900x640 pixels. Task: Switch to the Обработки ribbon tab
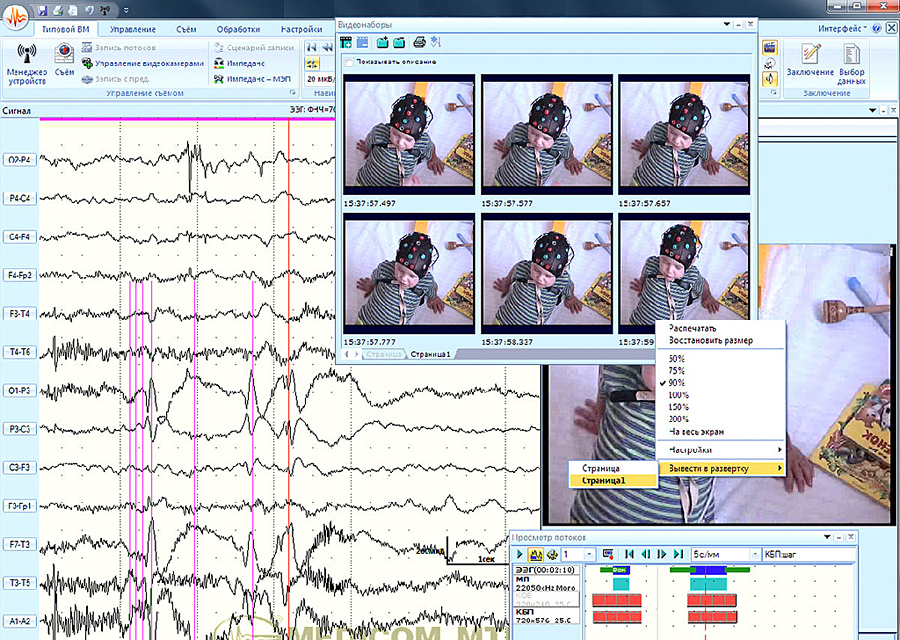(238, 30)
